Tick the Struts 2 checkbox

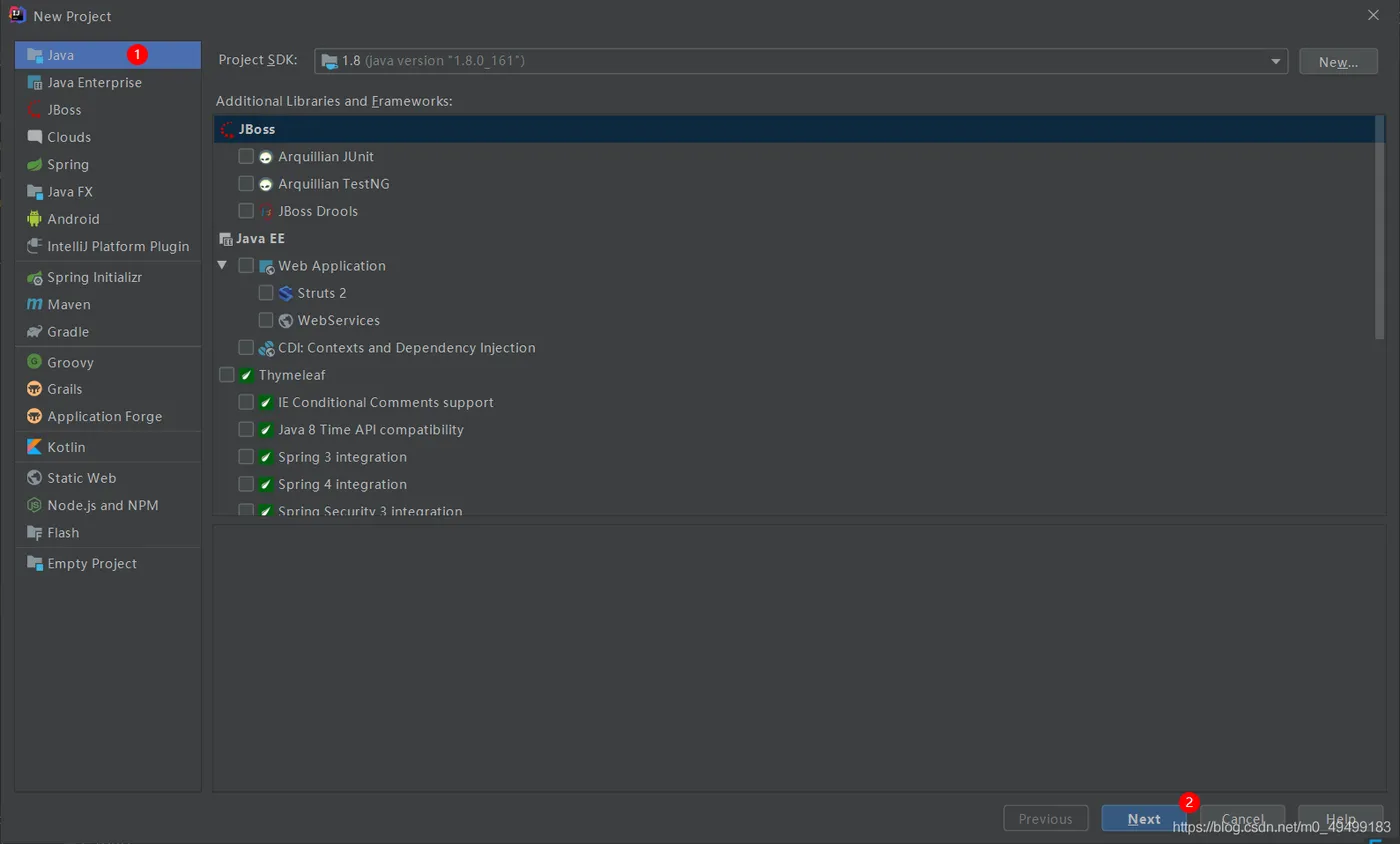coord(266,293)
